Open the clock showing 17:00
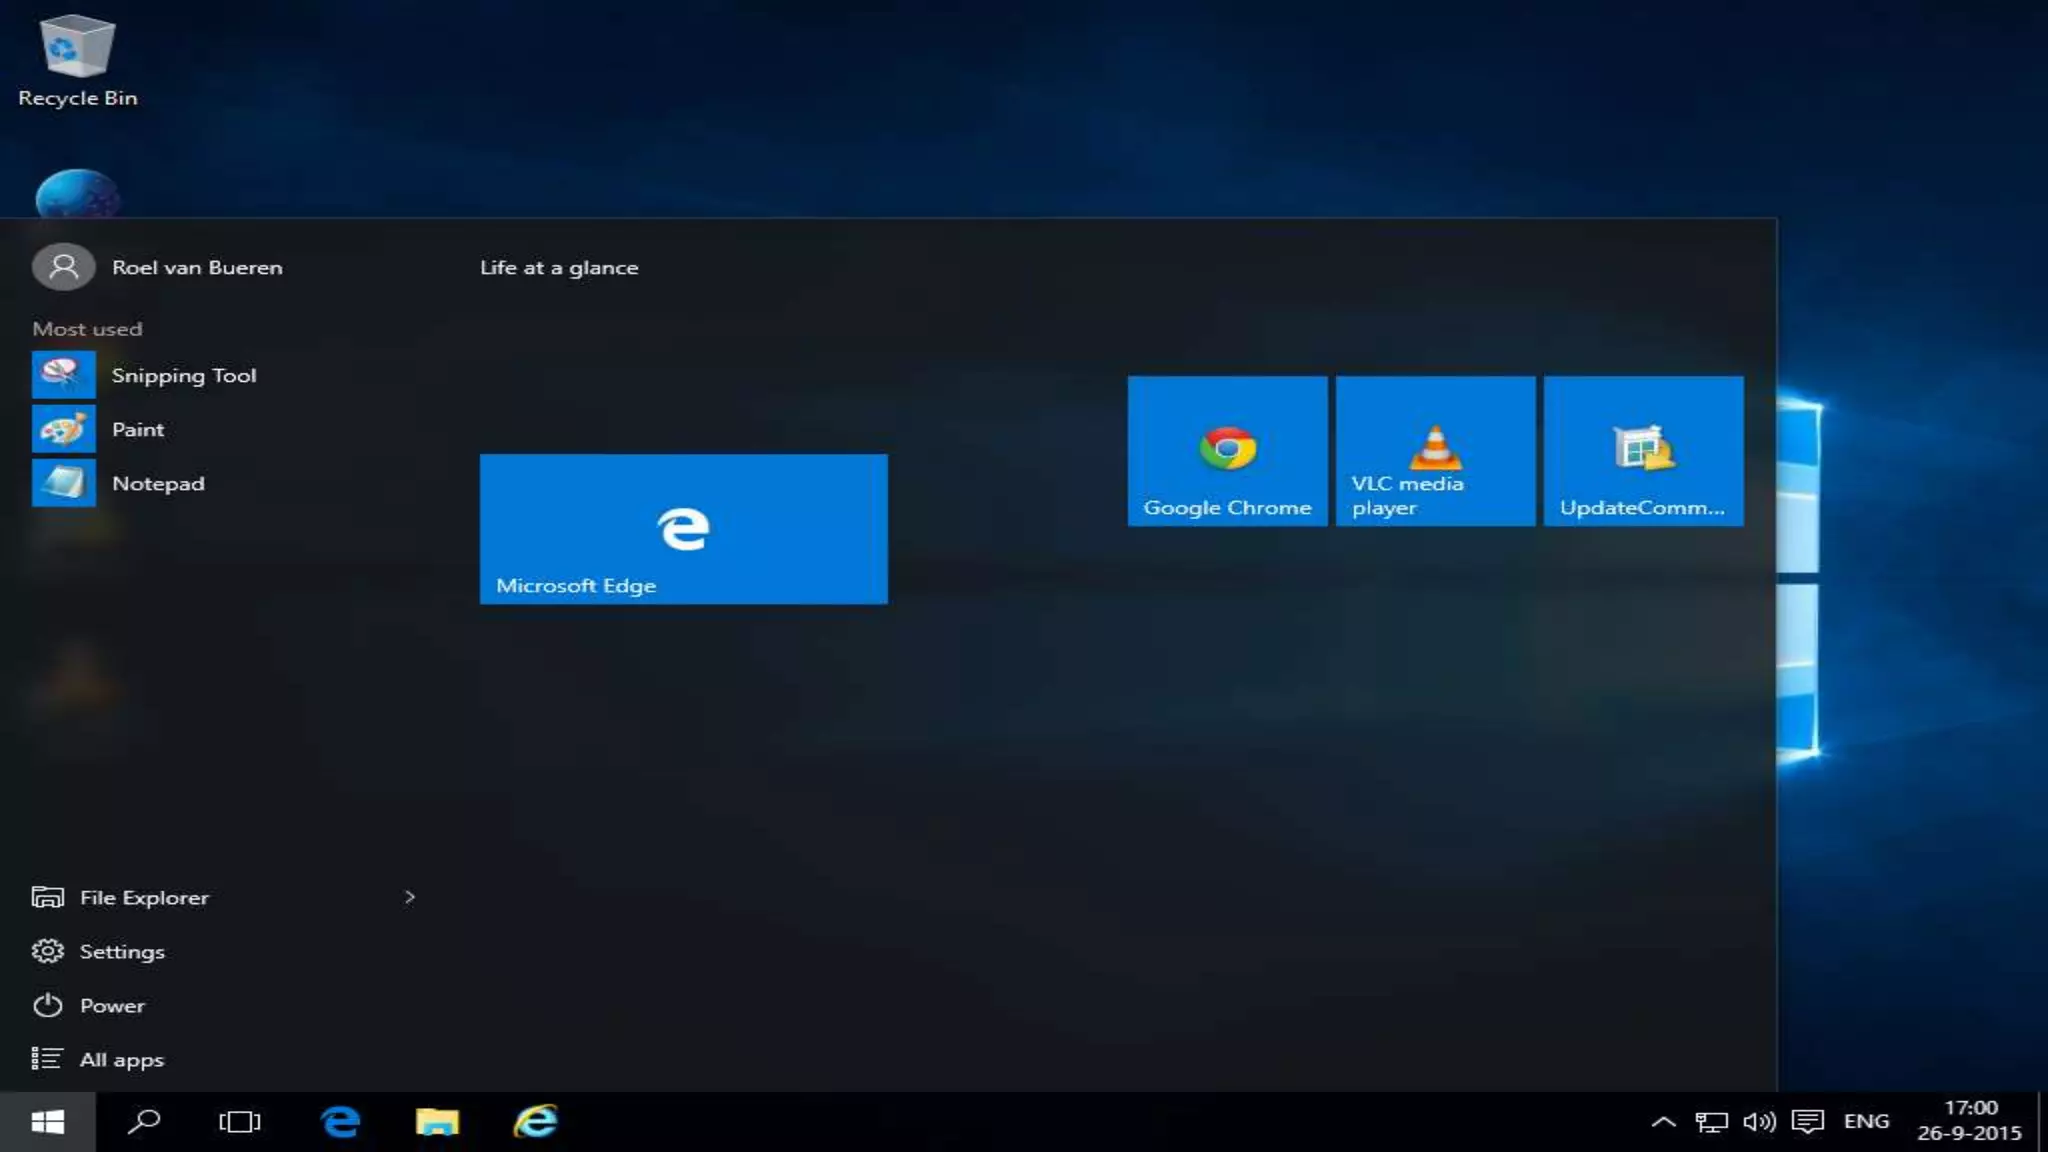2048x1152 pixels. [1969, 1121]
